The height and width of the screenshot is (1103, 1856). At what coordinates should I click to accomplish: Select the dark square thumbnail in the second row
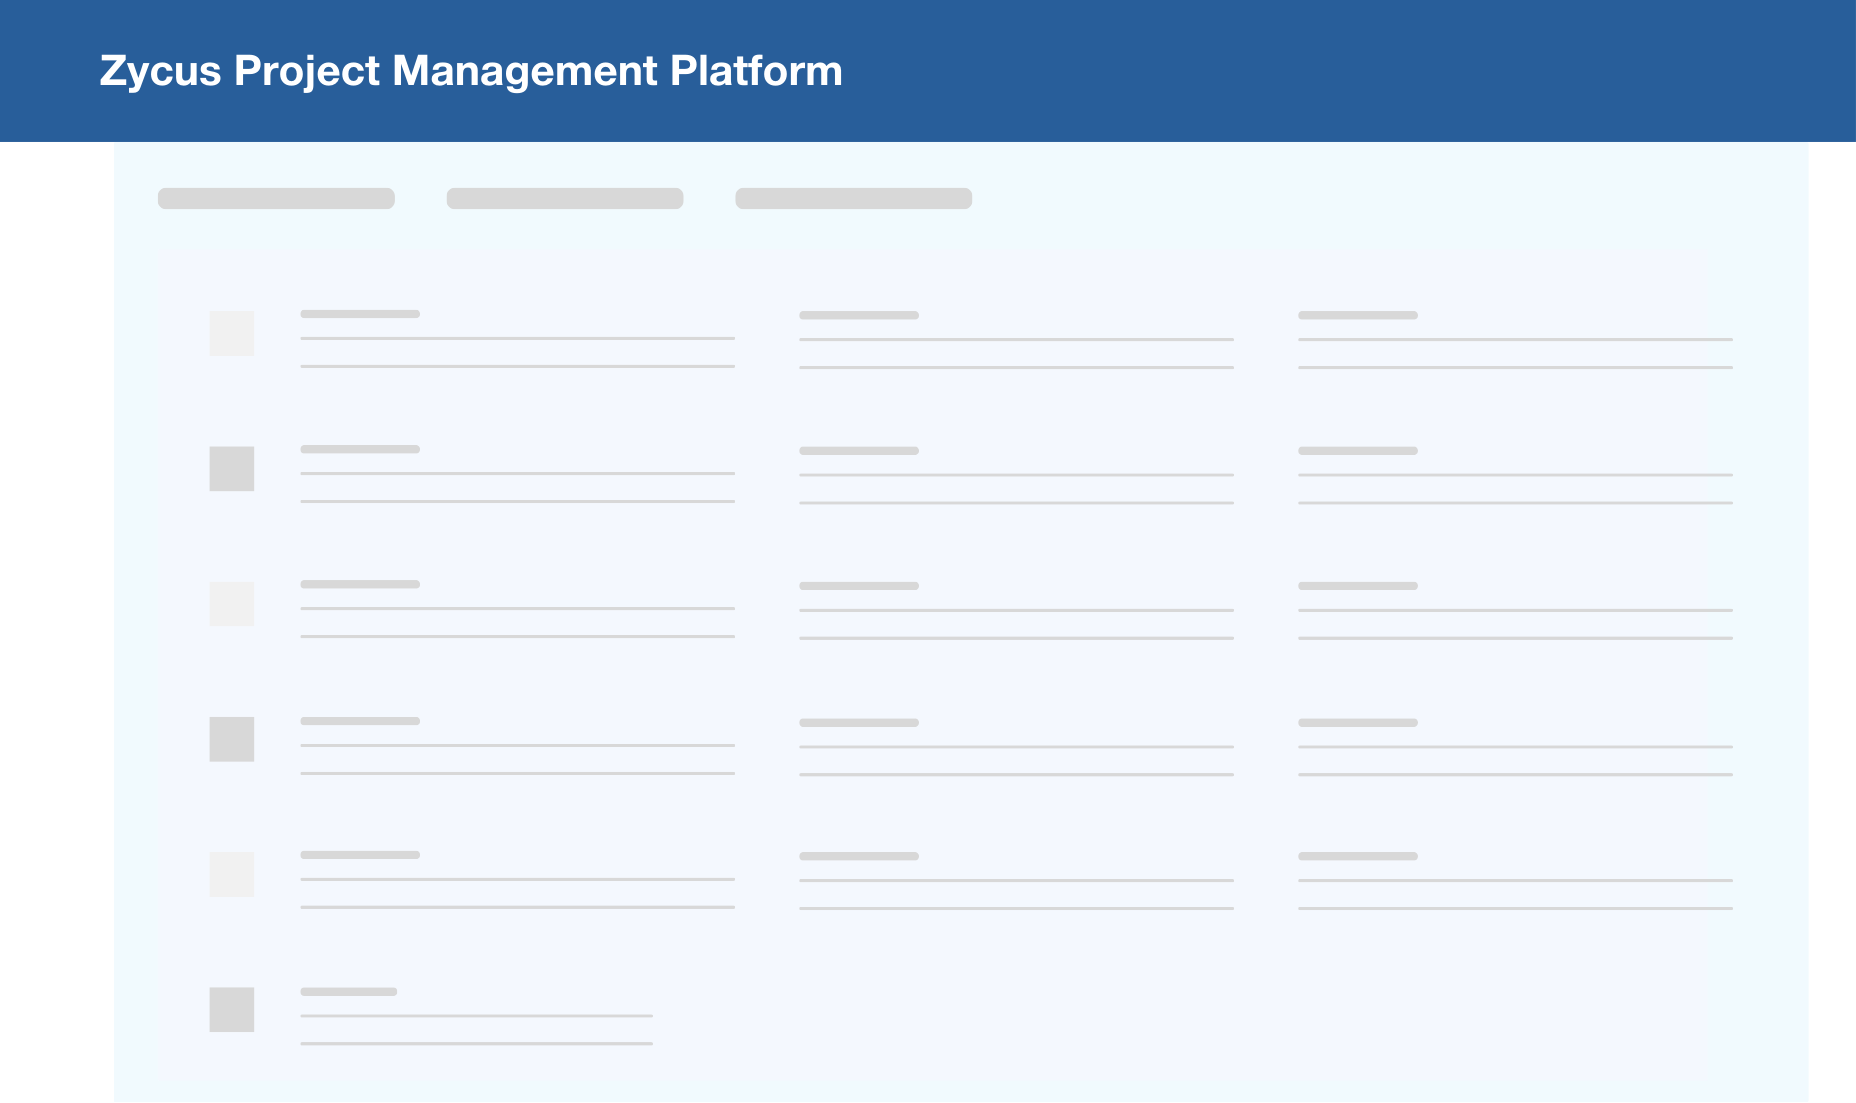coord(231,468)
